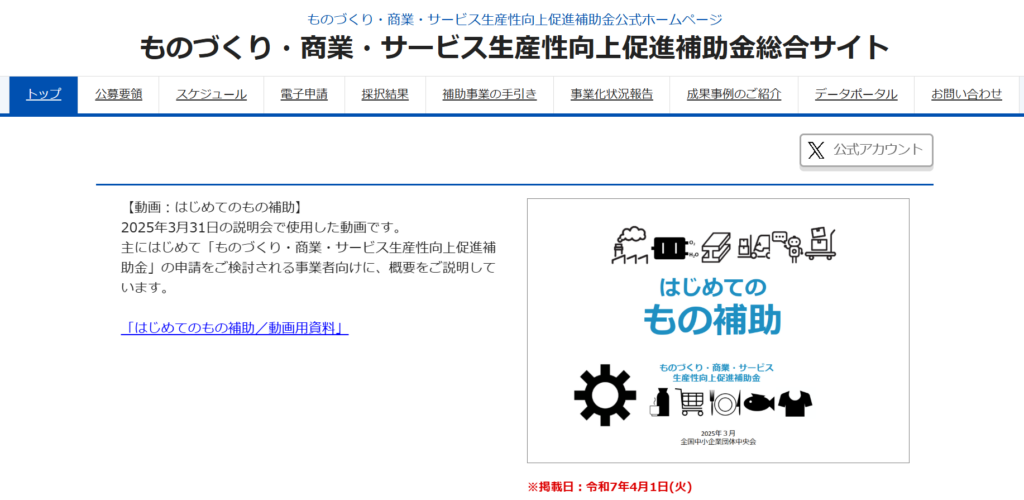Click the shopping cart icon in the thumbnail
The width and height of the screenshot is (1024, 500).
[692, 402]
